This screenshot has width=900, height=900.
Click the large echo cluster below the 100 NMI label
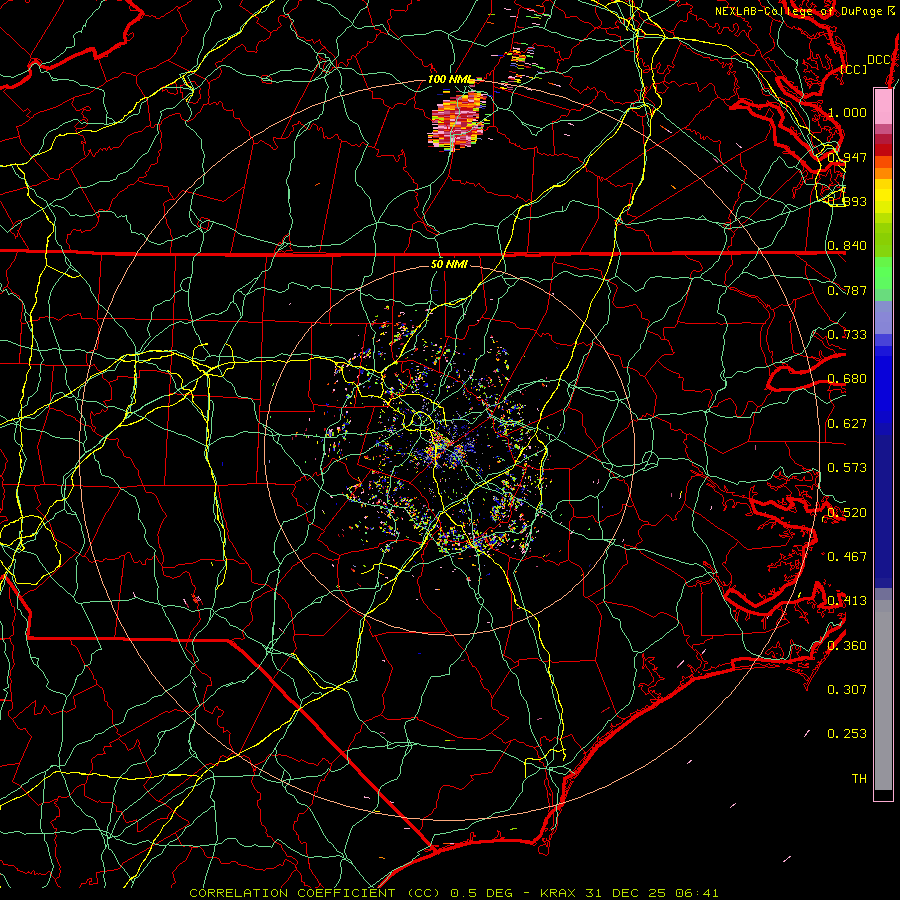457,121
